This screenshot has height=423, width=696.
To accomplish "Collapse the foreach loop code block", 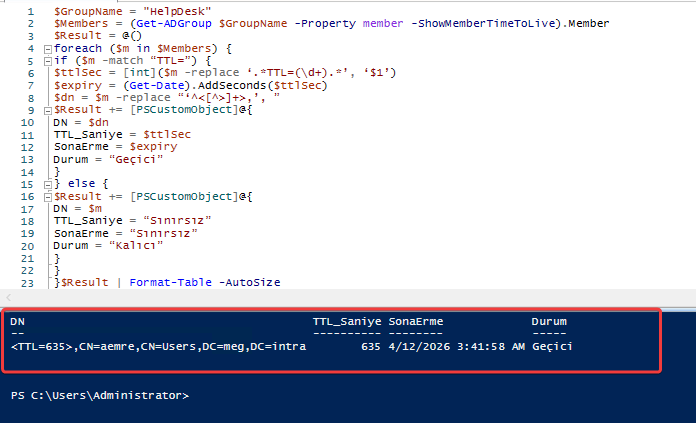I will [x=47, y=48].
